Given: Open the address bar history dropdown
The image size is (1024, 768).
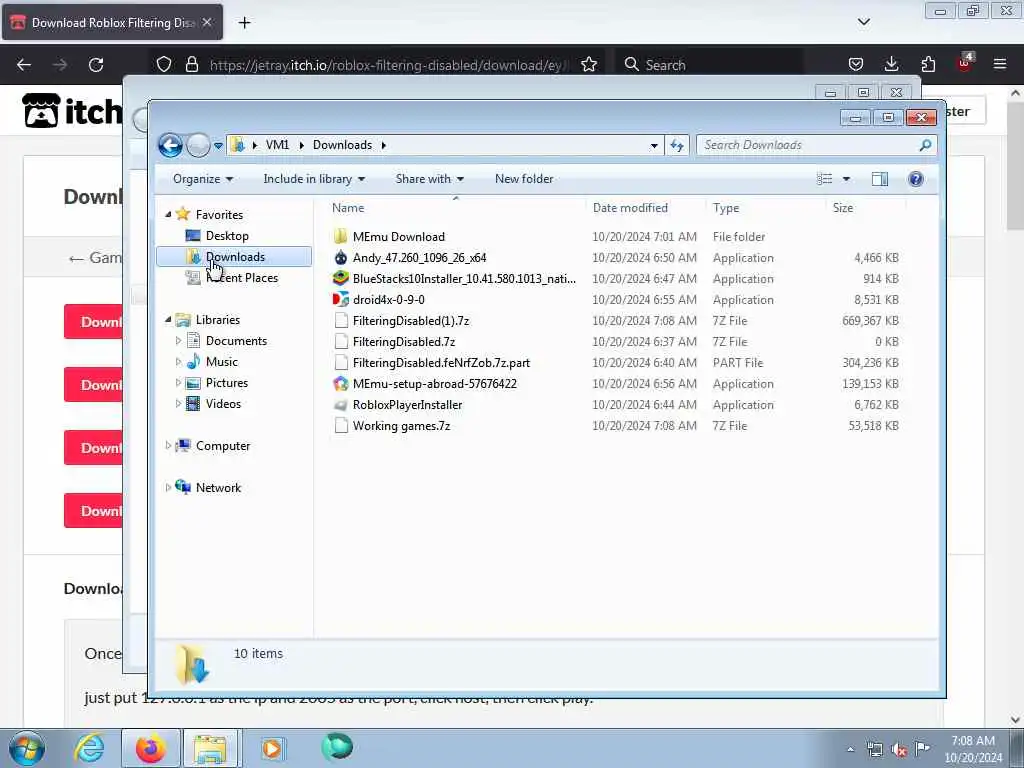Looking at the screenshot, I should (654, 146).
